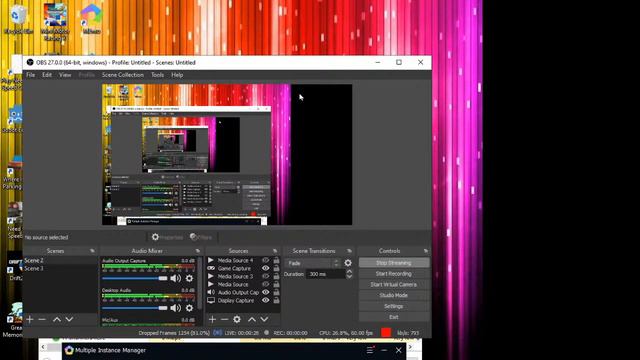Move scene up in Scenes list
Viewport: 640px width, 360px height.
(57, 319)
